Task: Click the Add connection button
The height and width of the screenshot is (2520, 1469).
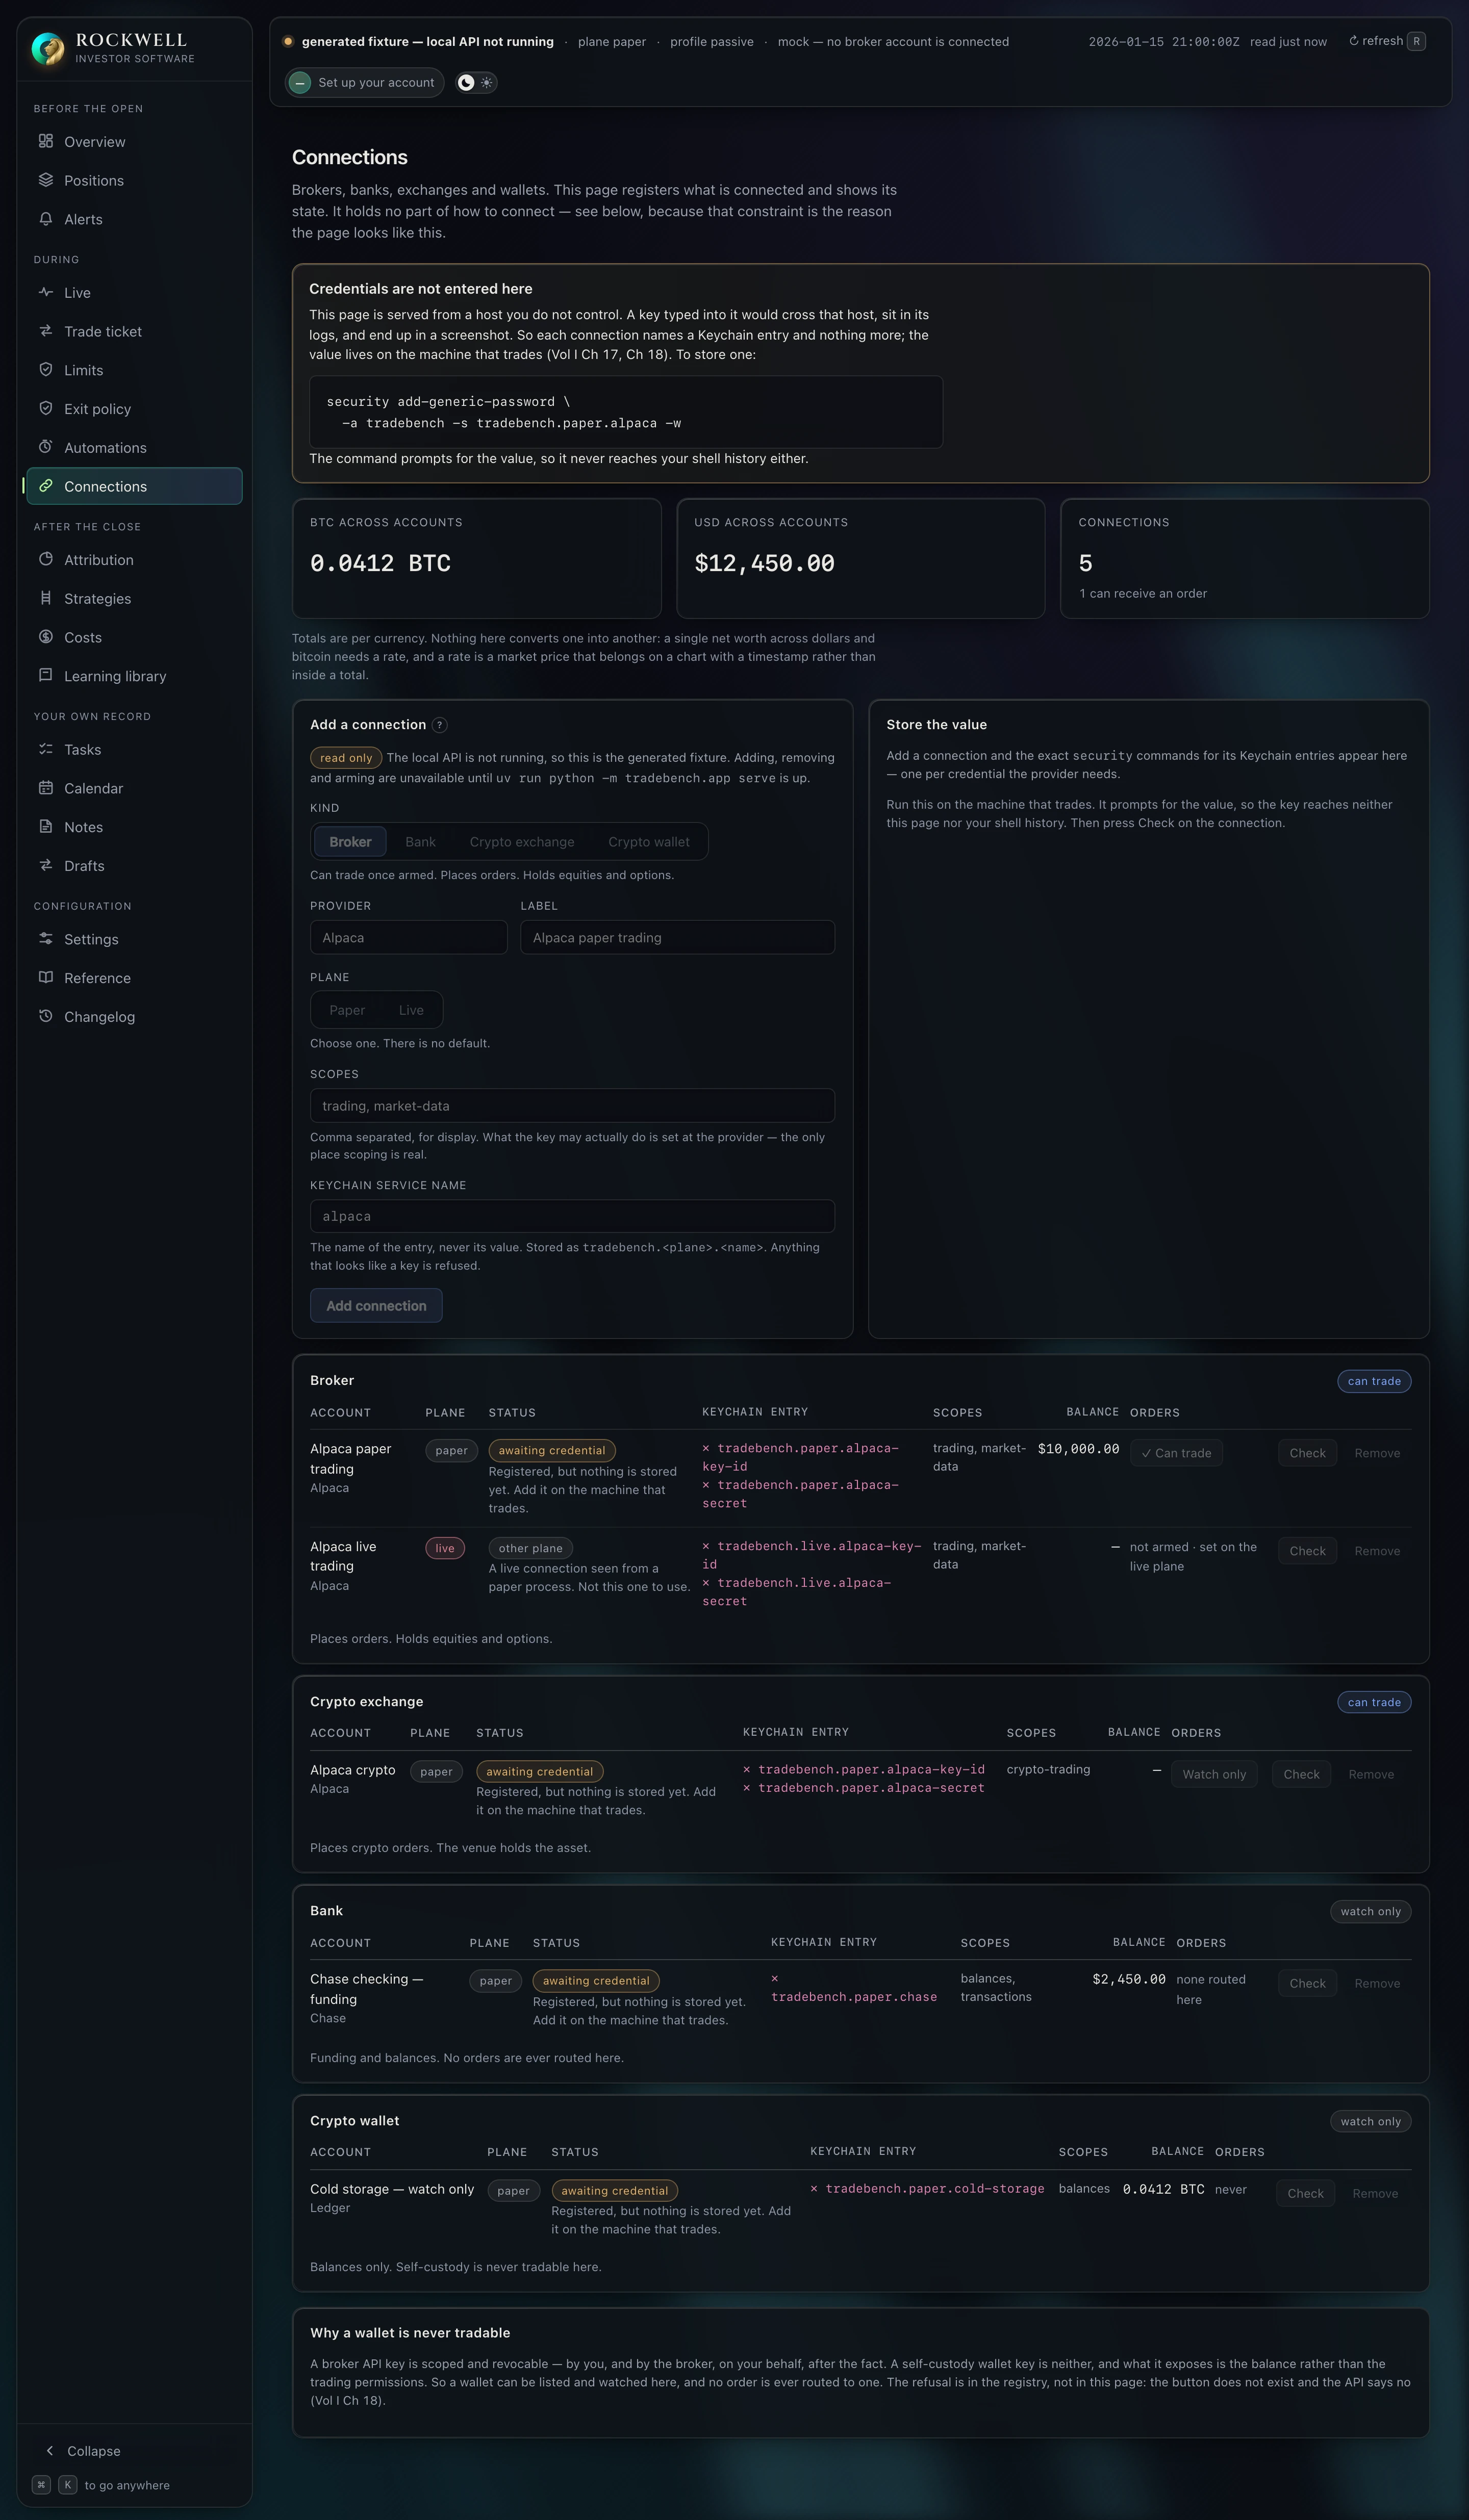Action: point(376,1306)
